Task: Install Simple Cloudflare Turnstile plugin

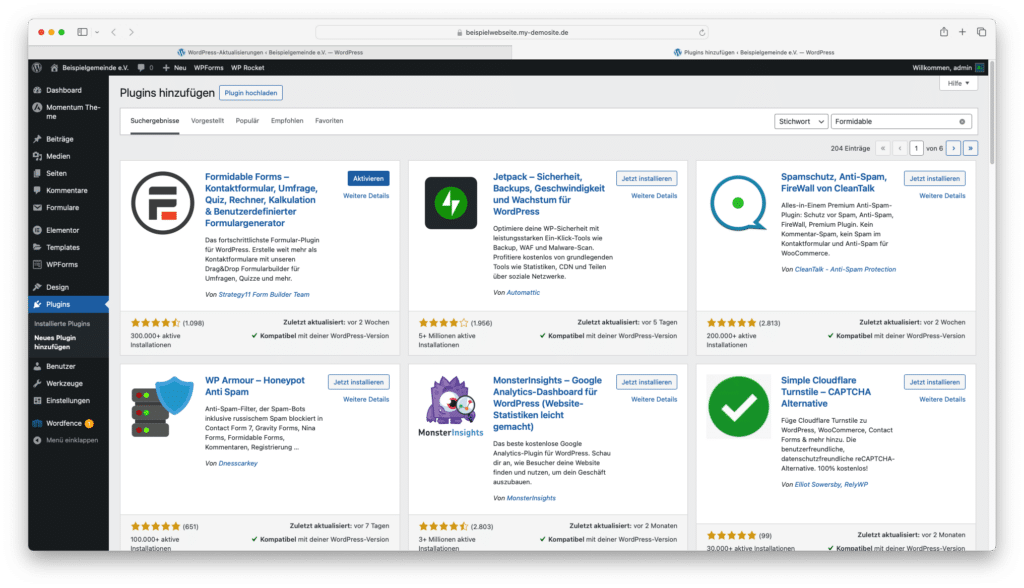Action: click(x=935, y=382)
